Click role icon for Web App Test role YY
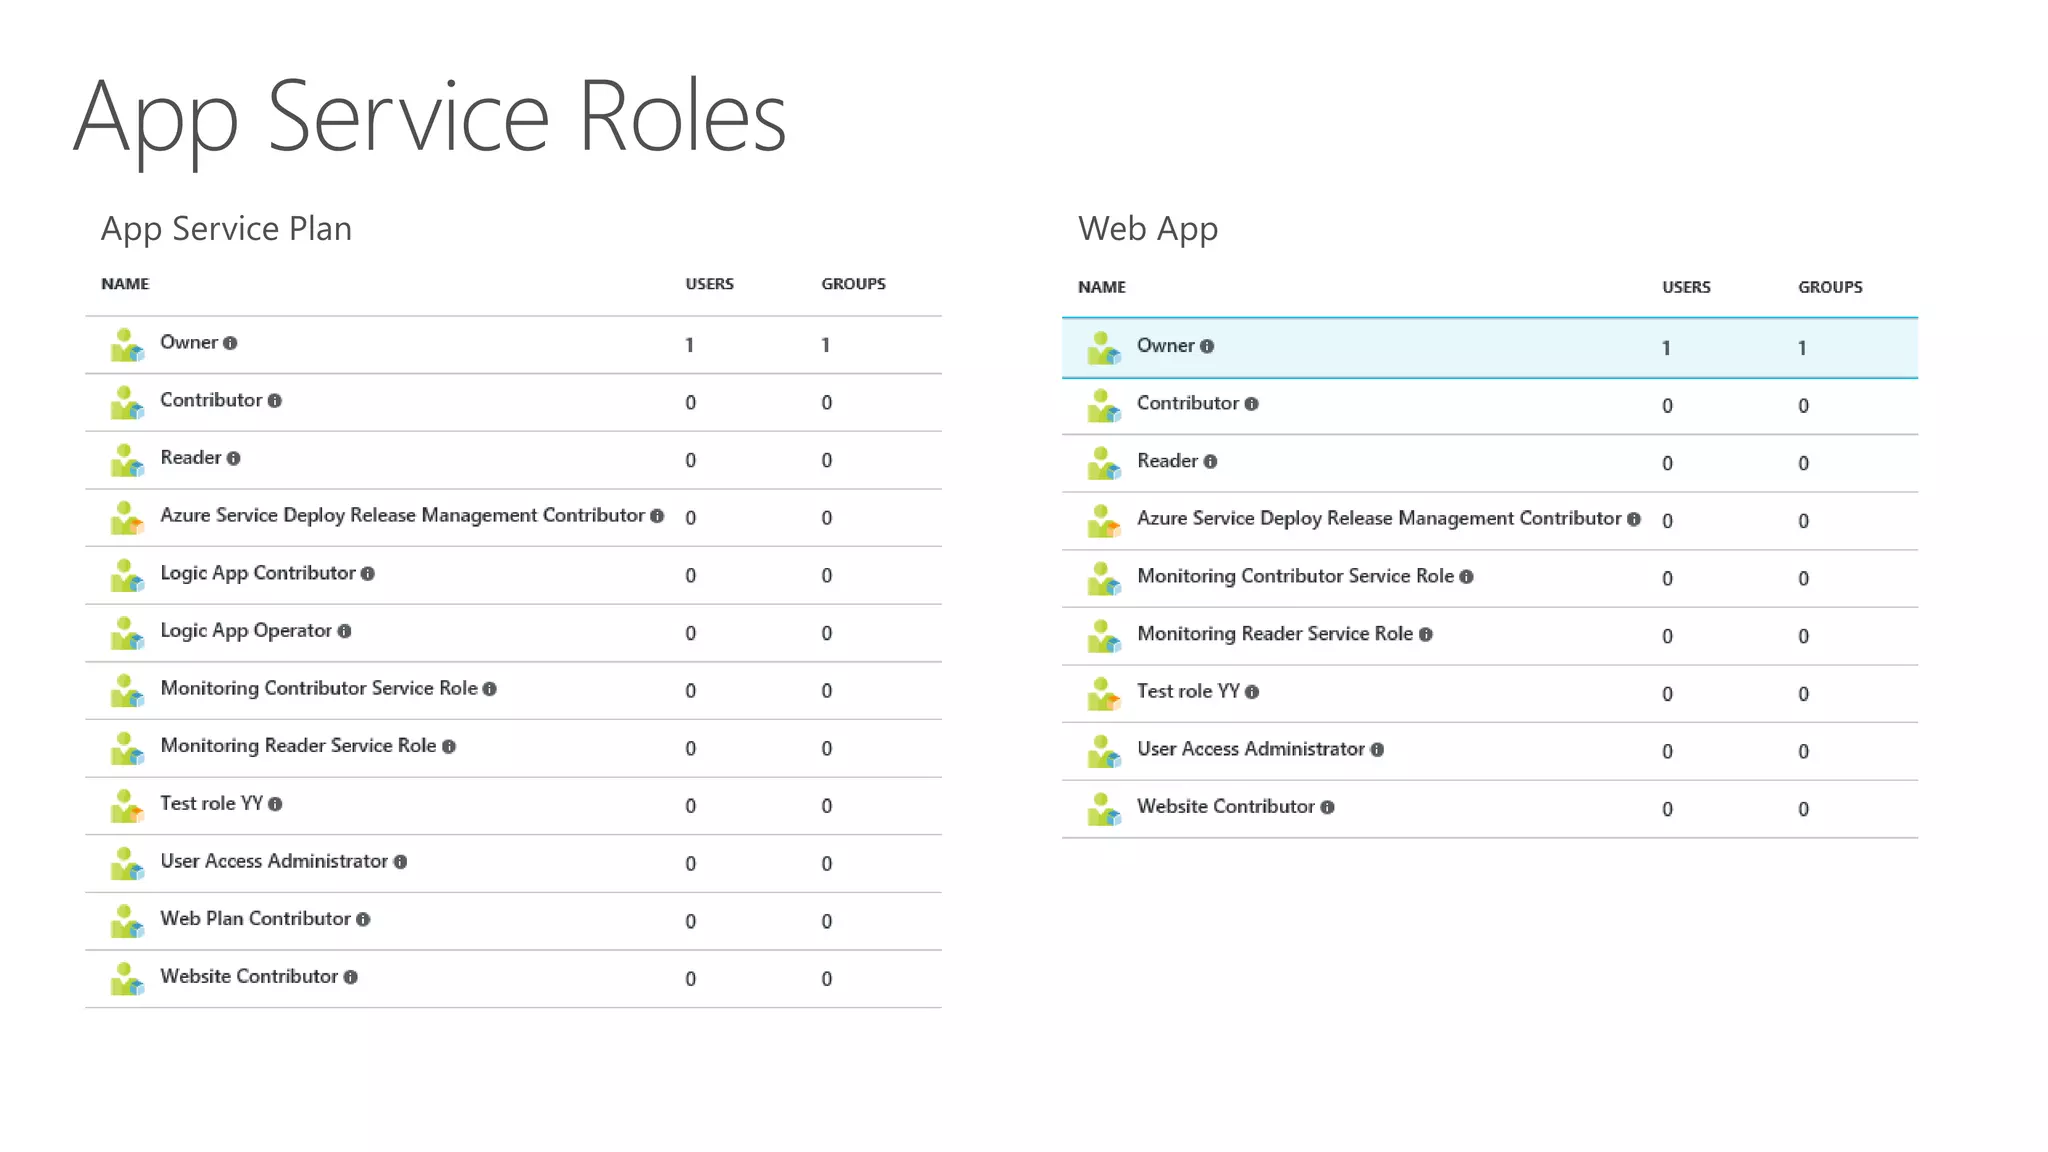Viewport: 2048px width, 1152px height. (x=1104, y=694)
